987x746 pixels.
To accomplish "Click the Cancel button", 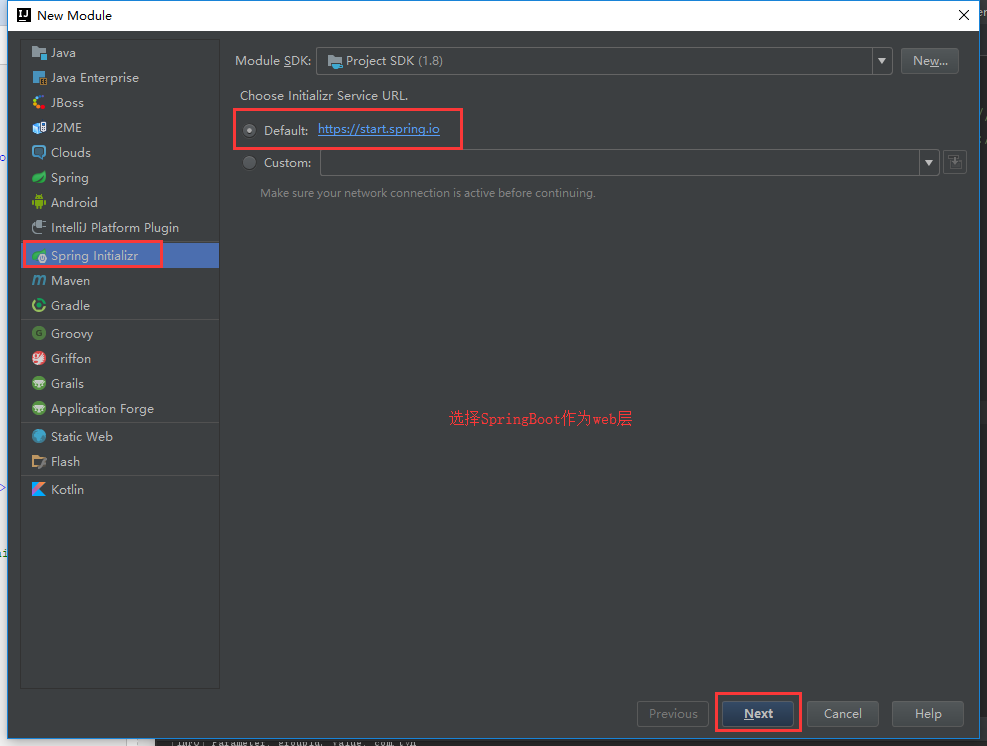I will click(842, 713).
